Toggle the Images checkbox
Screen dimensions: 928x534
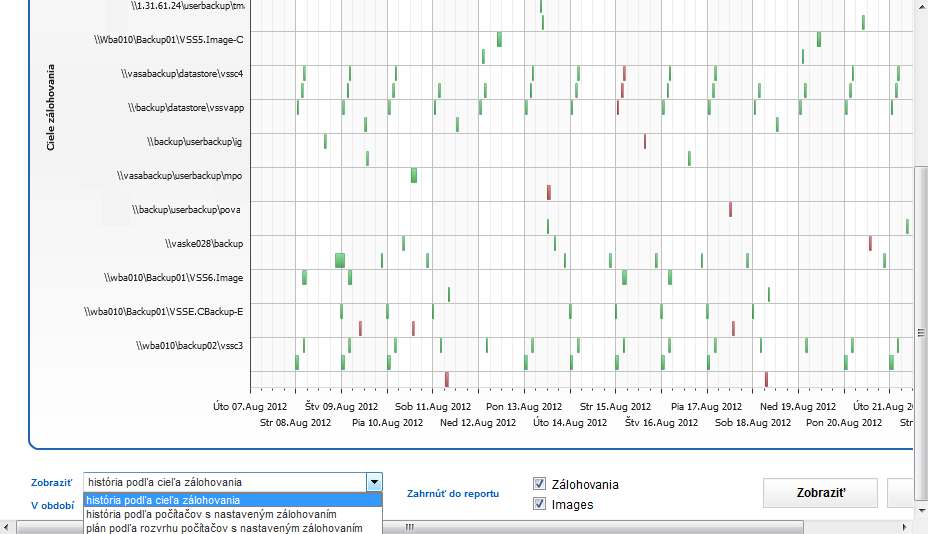[539, 504]
